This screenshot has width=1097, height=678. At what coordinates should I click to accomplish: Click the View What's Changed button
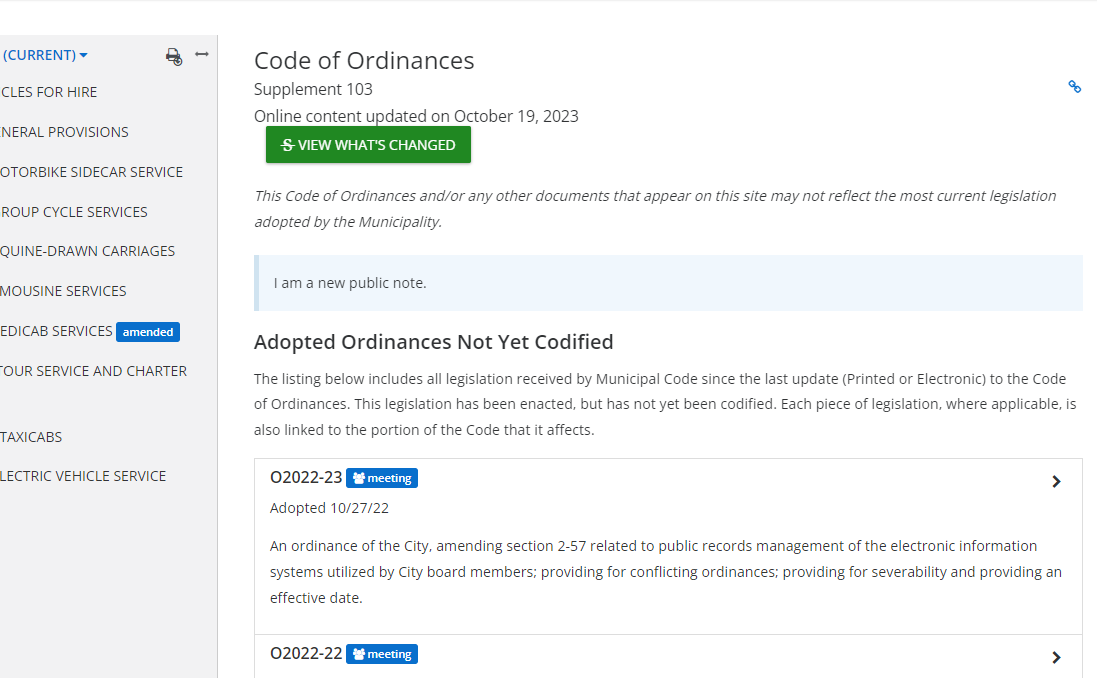368,145
